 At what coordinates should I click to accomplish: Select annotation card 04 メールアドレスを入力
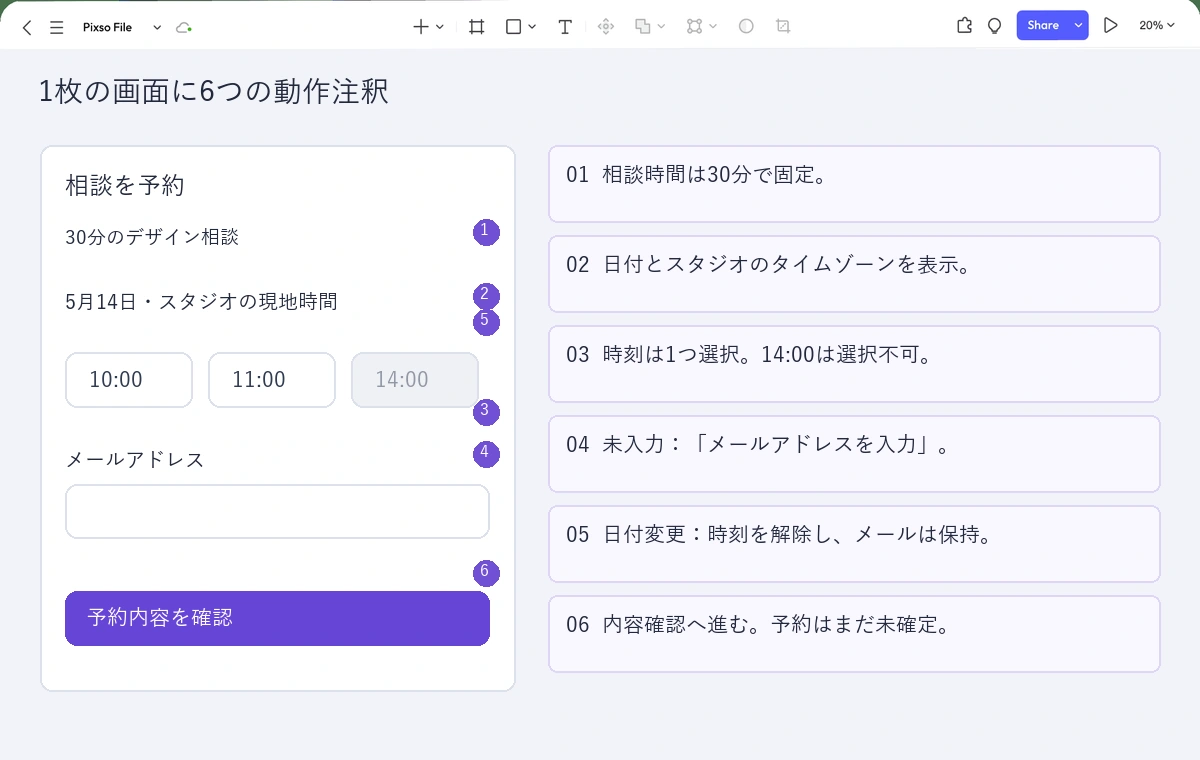click(x=854, y=454)
